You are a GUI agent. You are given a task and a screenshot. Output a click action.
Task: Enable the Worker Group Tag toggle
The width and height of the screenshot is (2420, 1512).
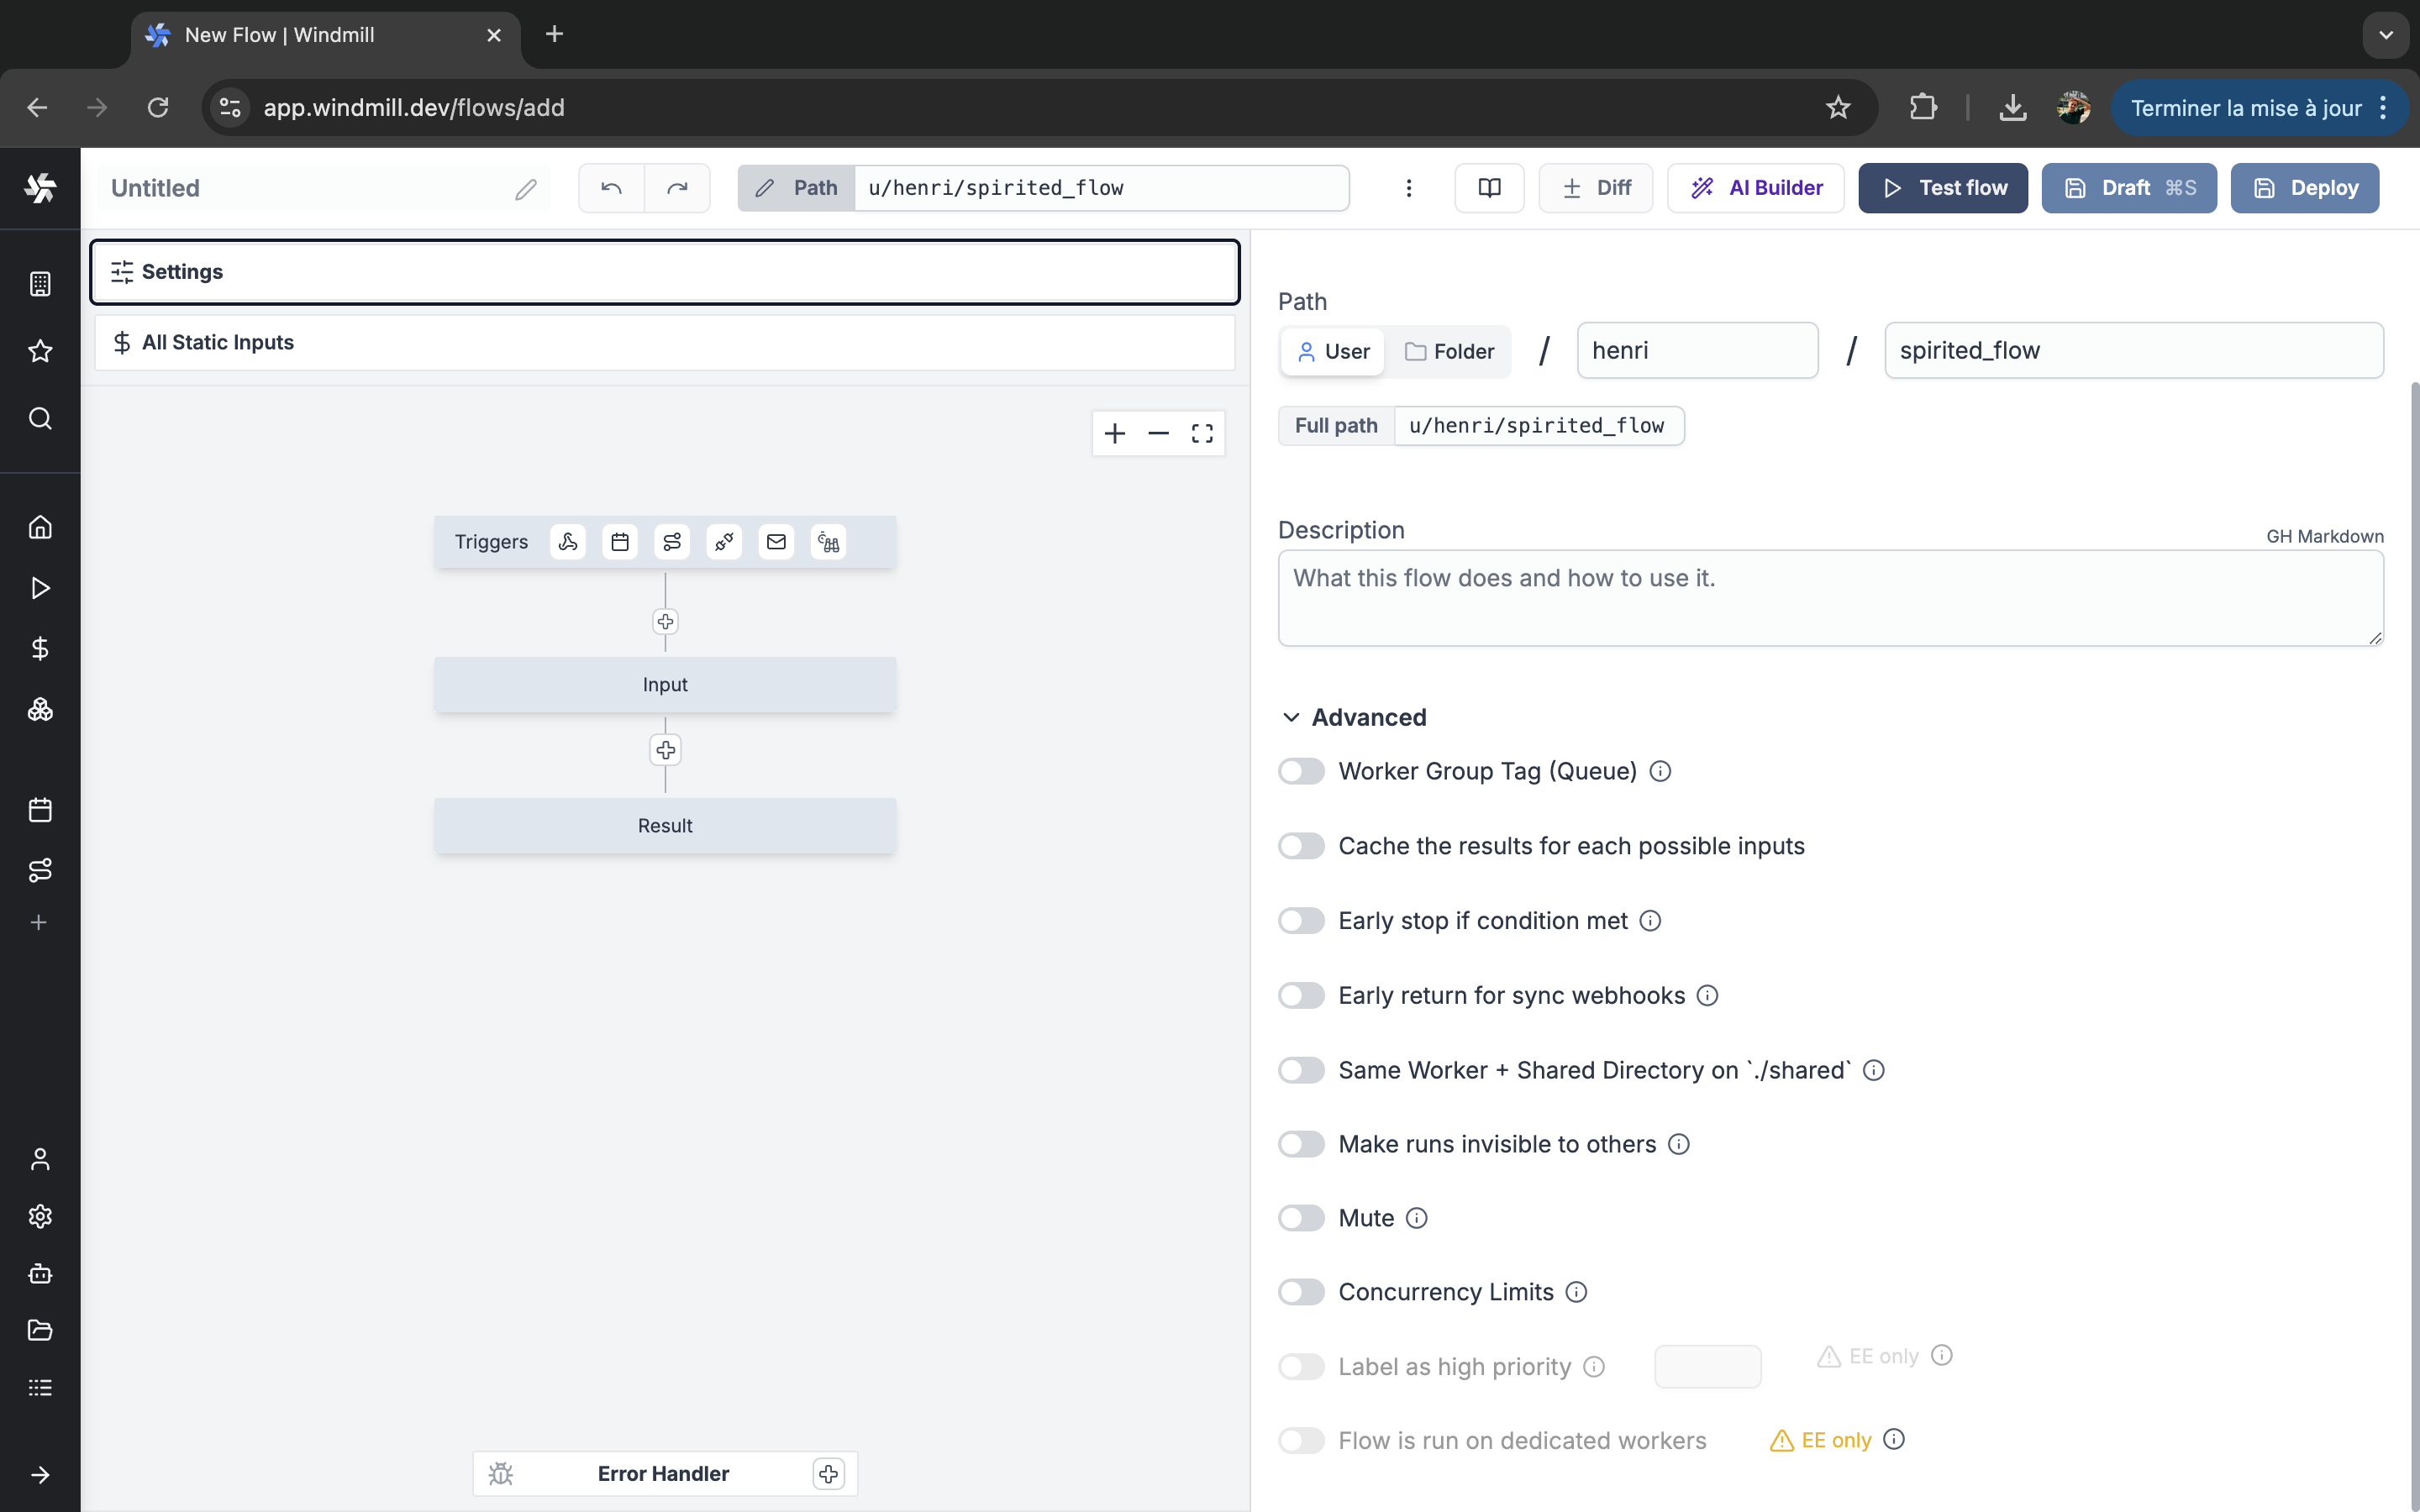[x=1301, y=771]
